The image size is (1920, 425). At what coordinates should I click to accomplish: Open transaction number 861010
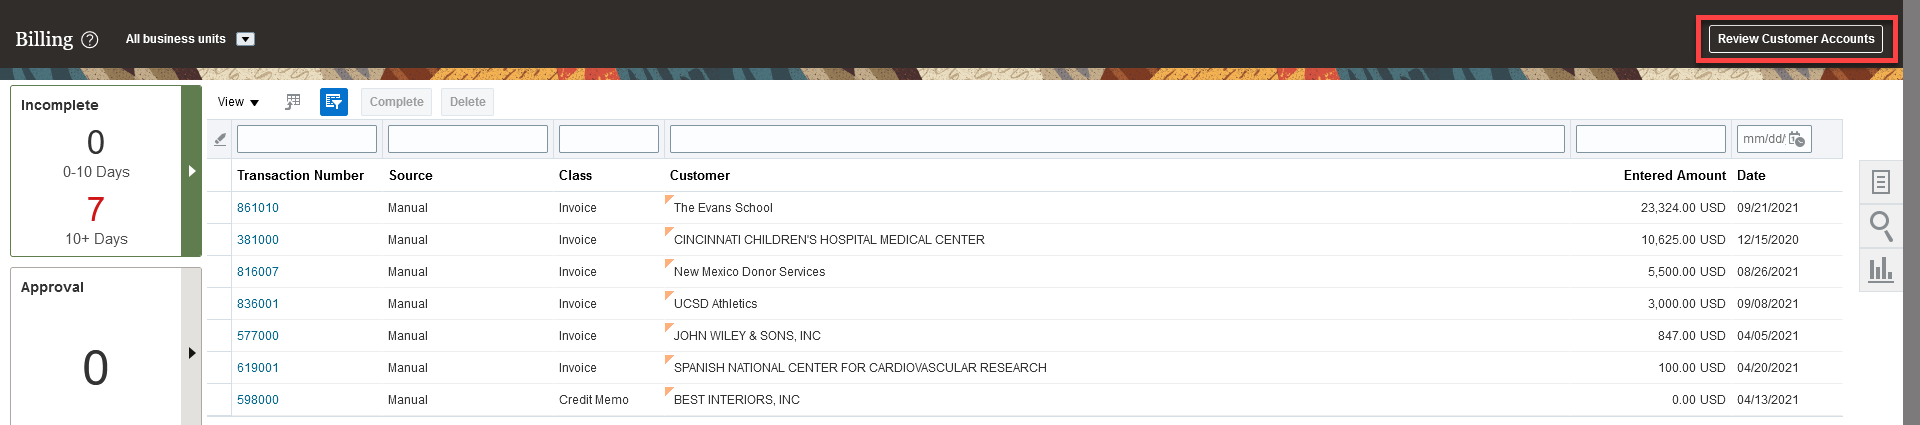pos(258,208)
